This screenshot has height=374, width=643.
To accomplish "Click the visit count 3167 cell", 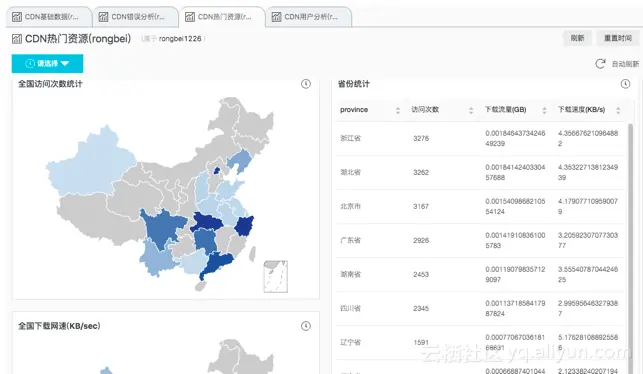I will (x=421, y=206).
